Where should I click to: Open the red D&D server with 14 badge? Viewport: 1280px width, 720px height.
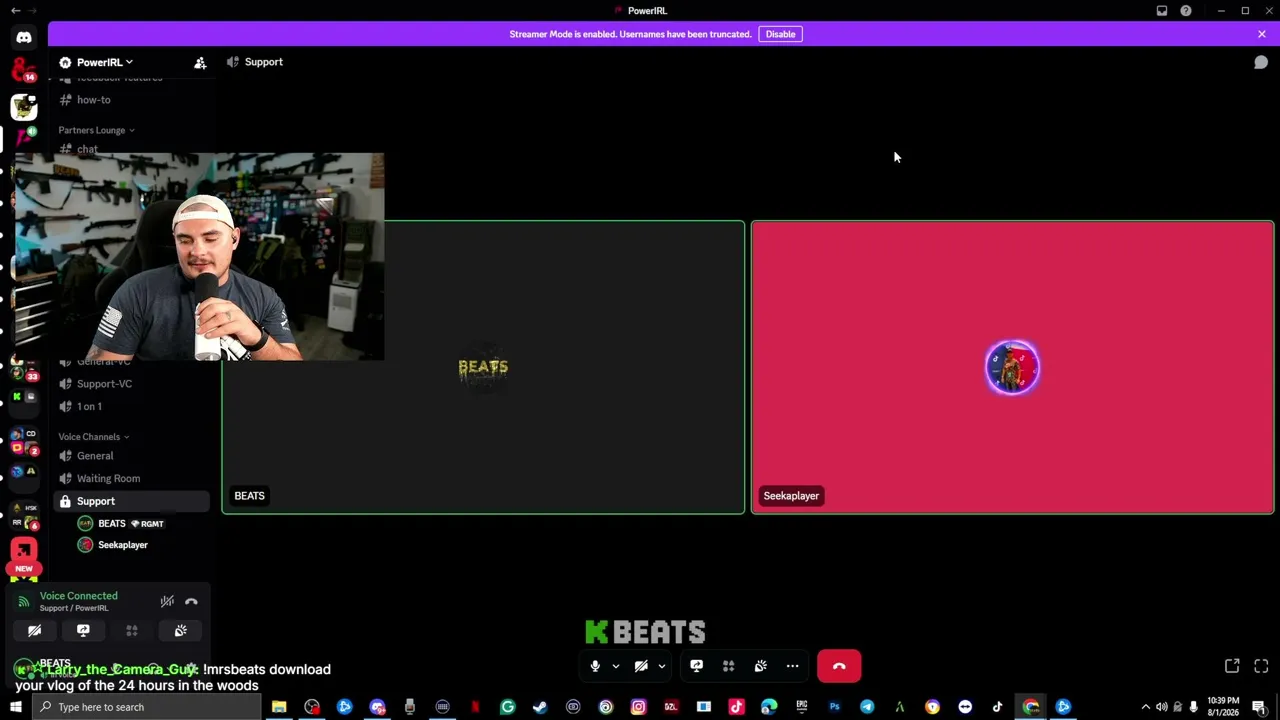tap(24, 70)
